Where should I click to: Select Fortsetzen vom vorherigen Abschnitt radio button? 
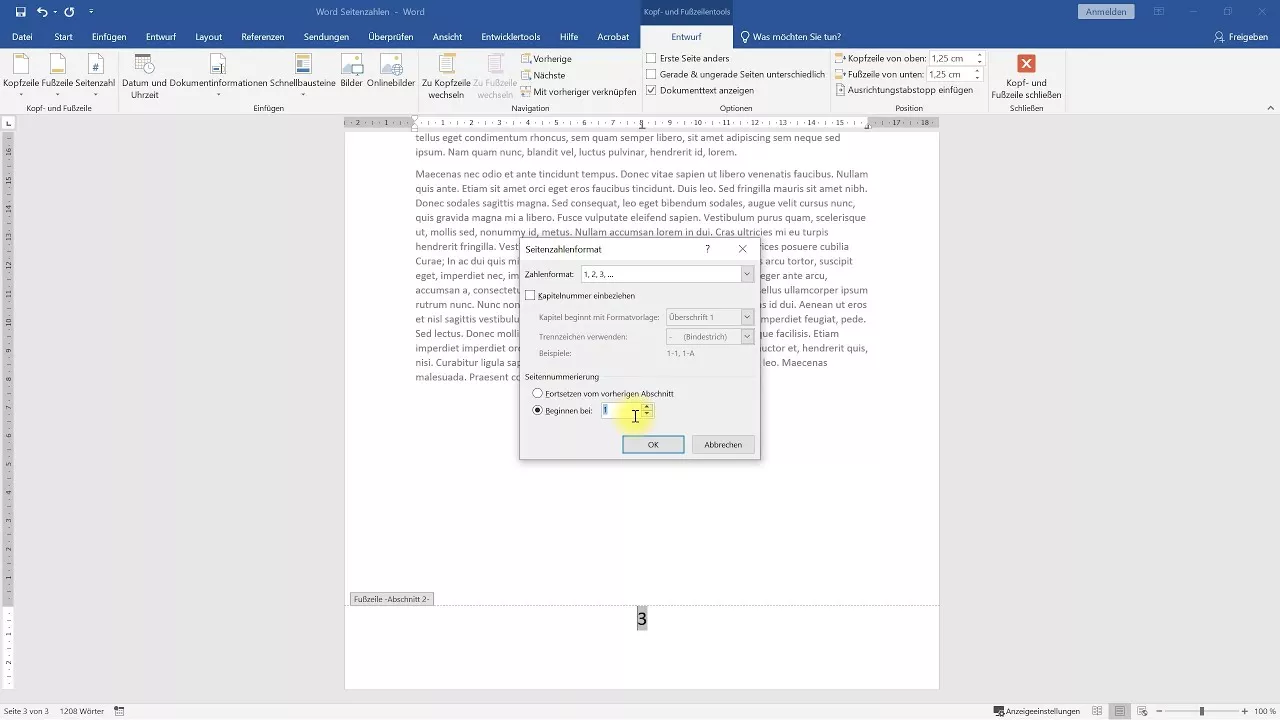point(538,394)
